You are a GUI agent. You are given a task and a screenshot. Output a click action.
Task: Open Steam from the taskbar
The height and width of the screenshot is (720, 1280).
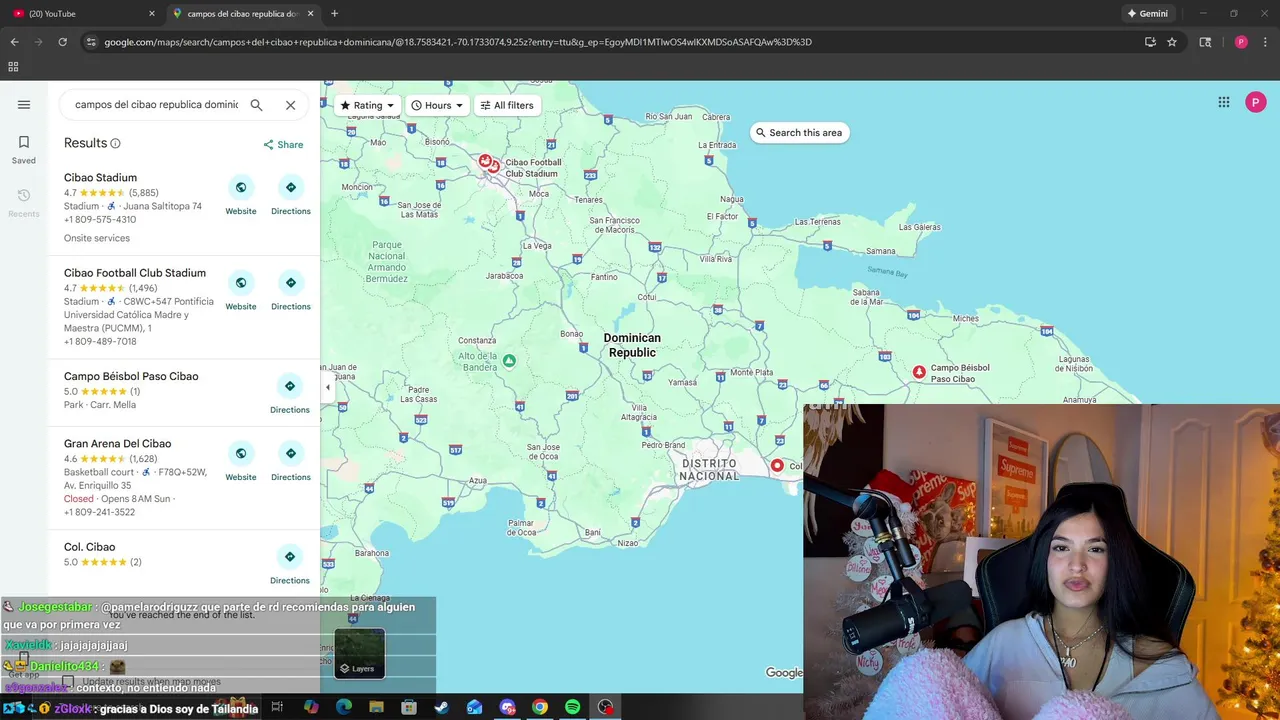point(442,707)
